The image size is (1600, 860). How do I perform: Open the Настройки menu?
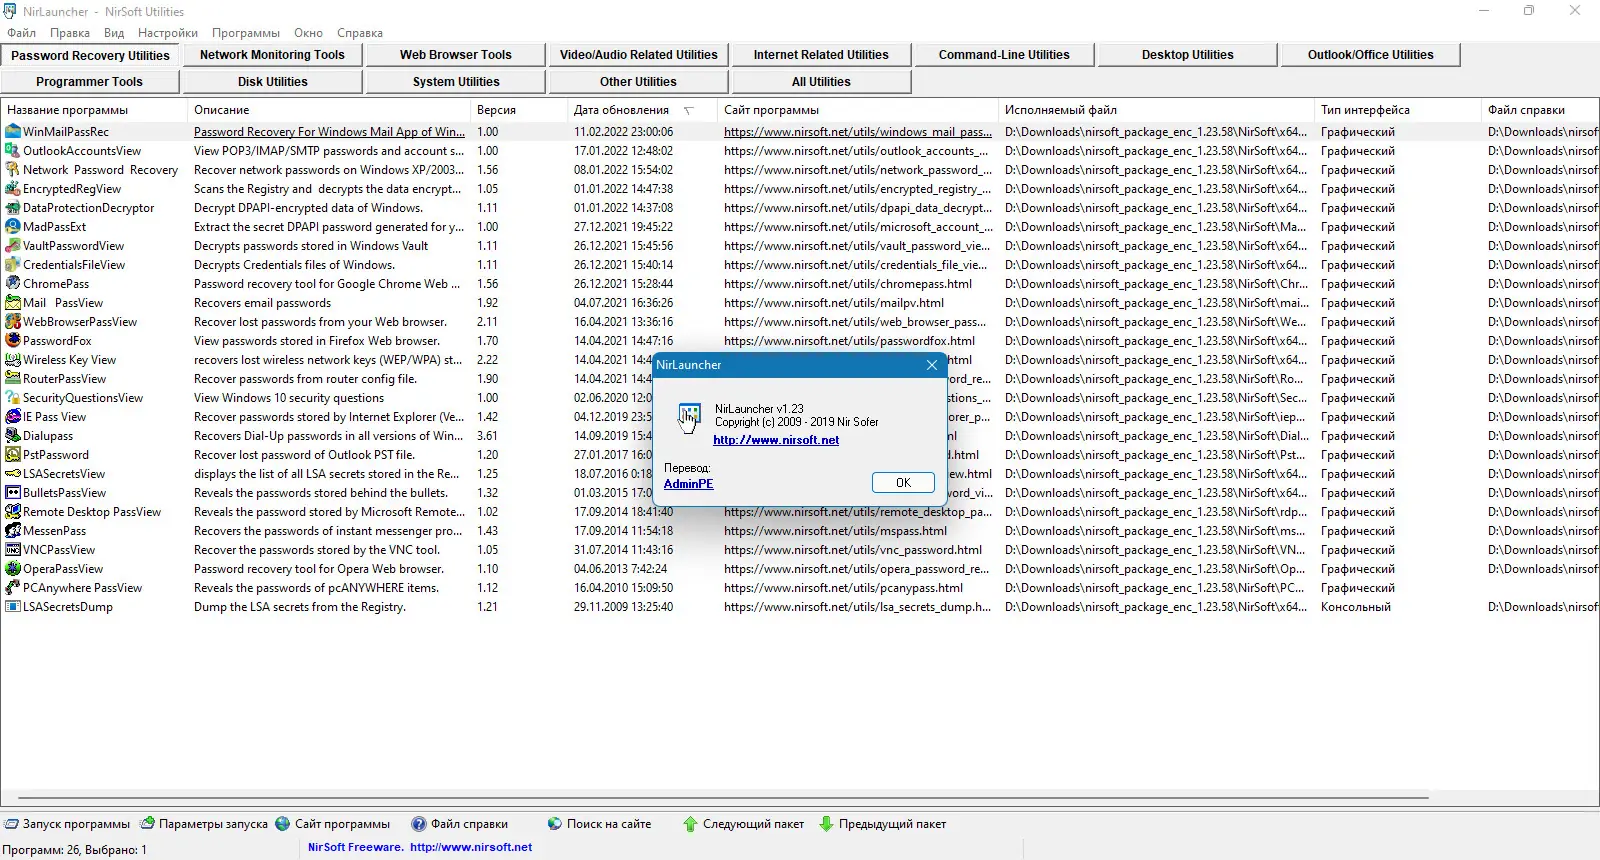(x=168, y=33)
